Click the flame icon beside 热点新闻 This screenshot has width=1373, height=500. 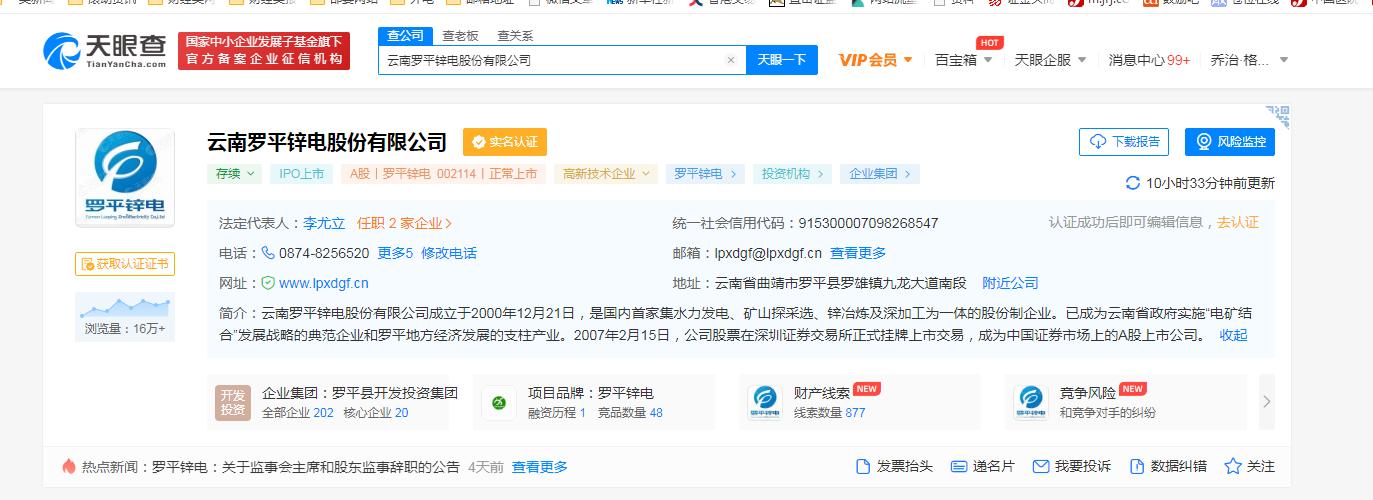pyautogui.click(x=69, y=466)
